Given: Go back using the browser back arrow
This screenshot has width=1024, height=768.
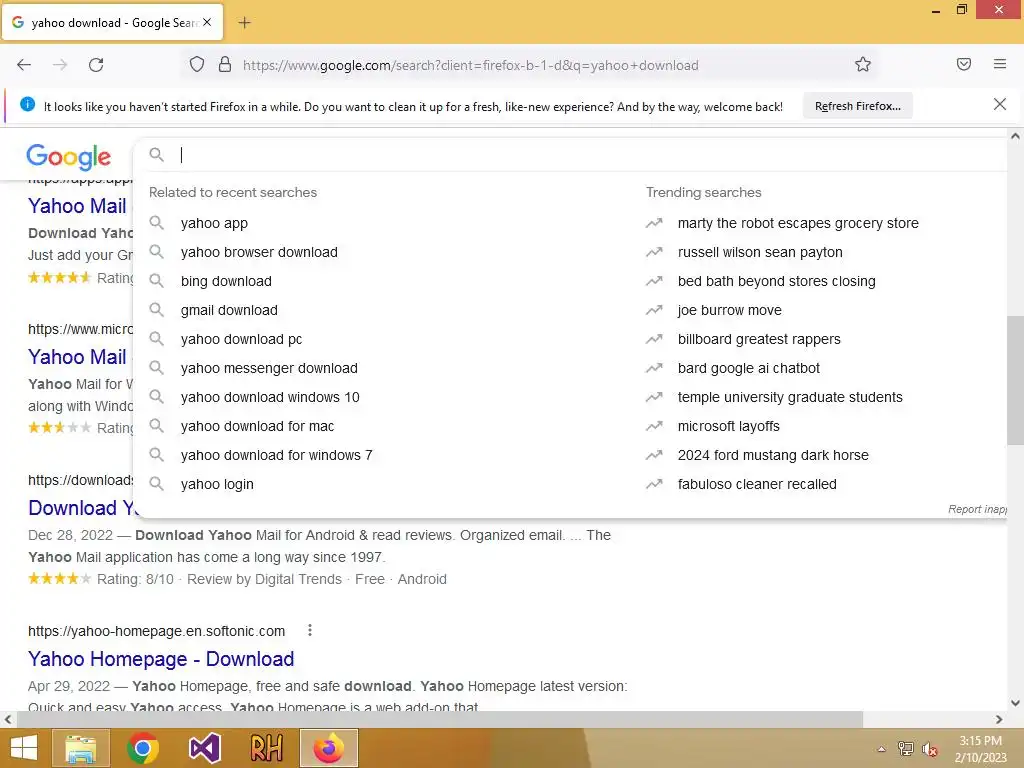Looking at the screenshot, I should (24, 65).
